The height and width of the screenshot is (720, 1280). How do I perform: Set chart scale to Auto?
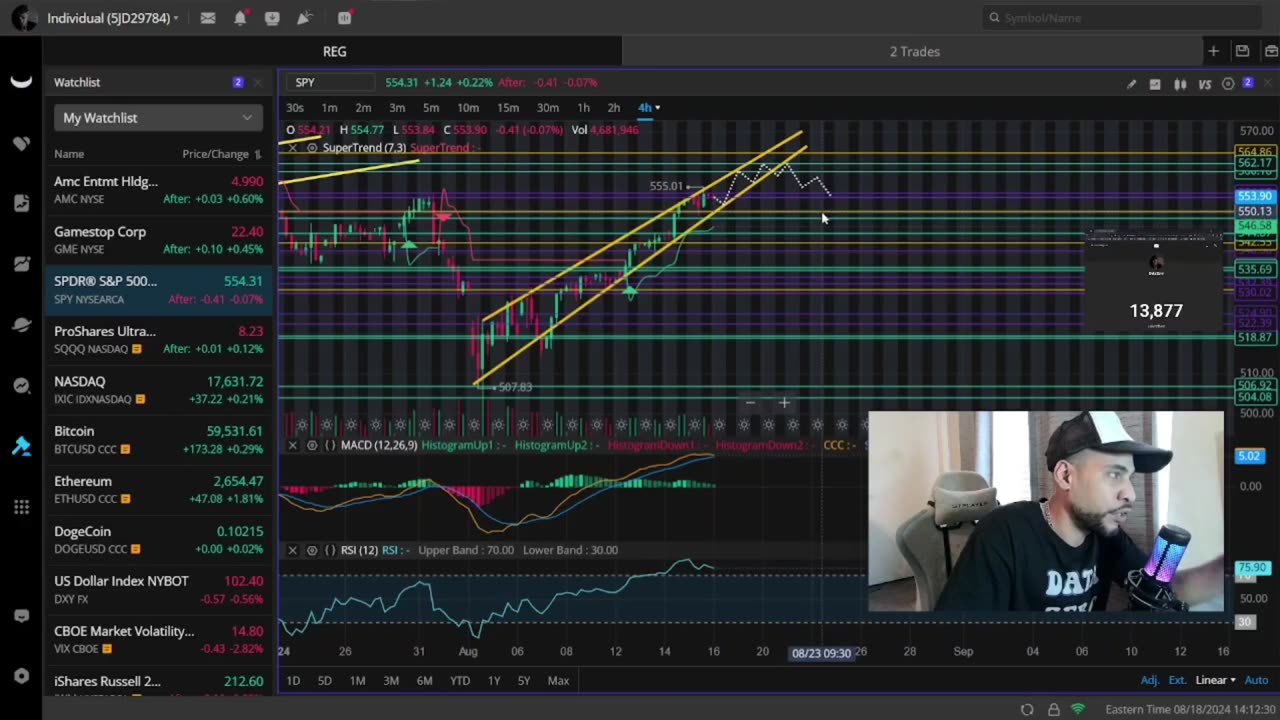click(1255, 680)
